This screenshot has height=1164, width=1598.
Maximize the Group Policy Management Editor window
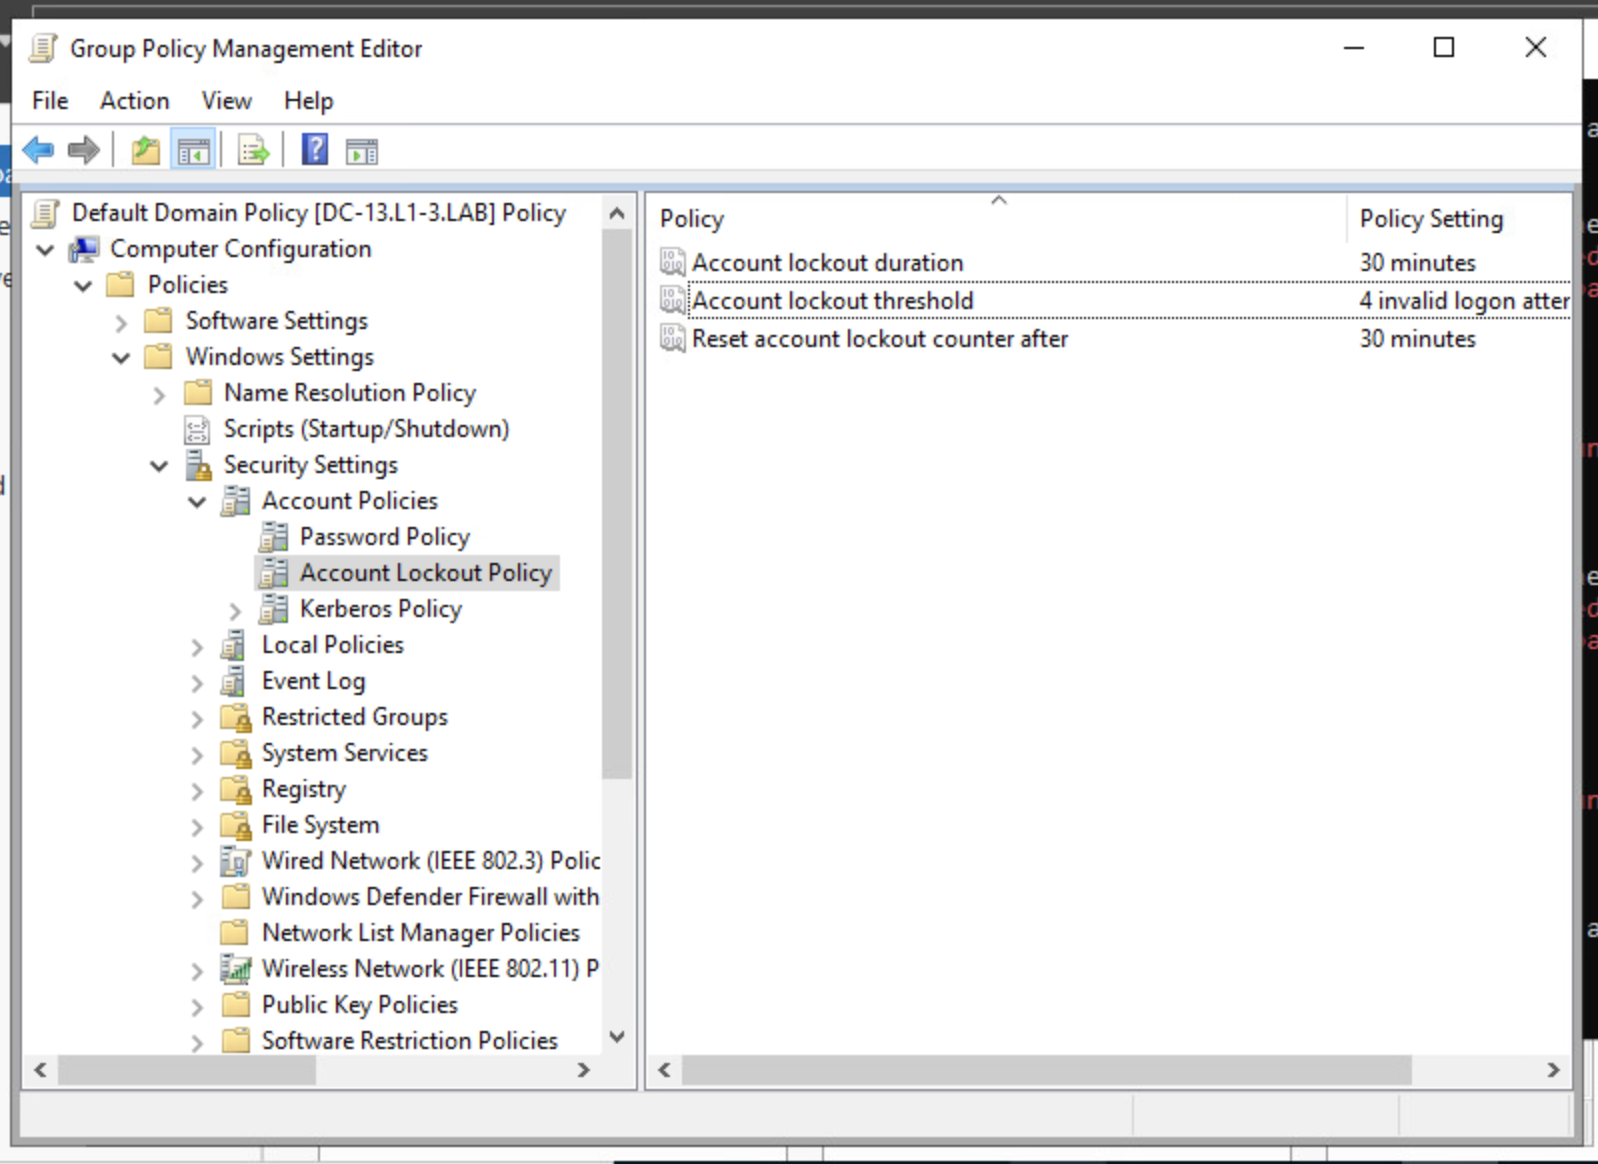pos(1444,47)
